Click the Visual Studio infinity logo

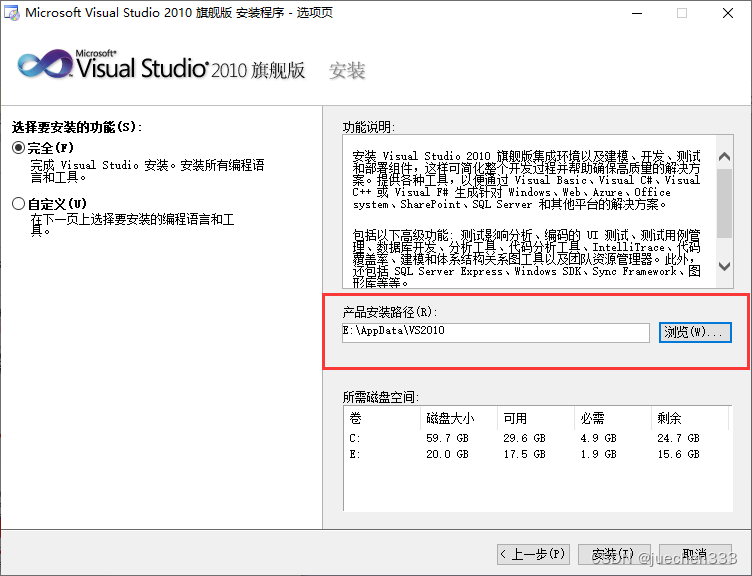click(x=45, y=64)
